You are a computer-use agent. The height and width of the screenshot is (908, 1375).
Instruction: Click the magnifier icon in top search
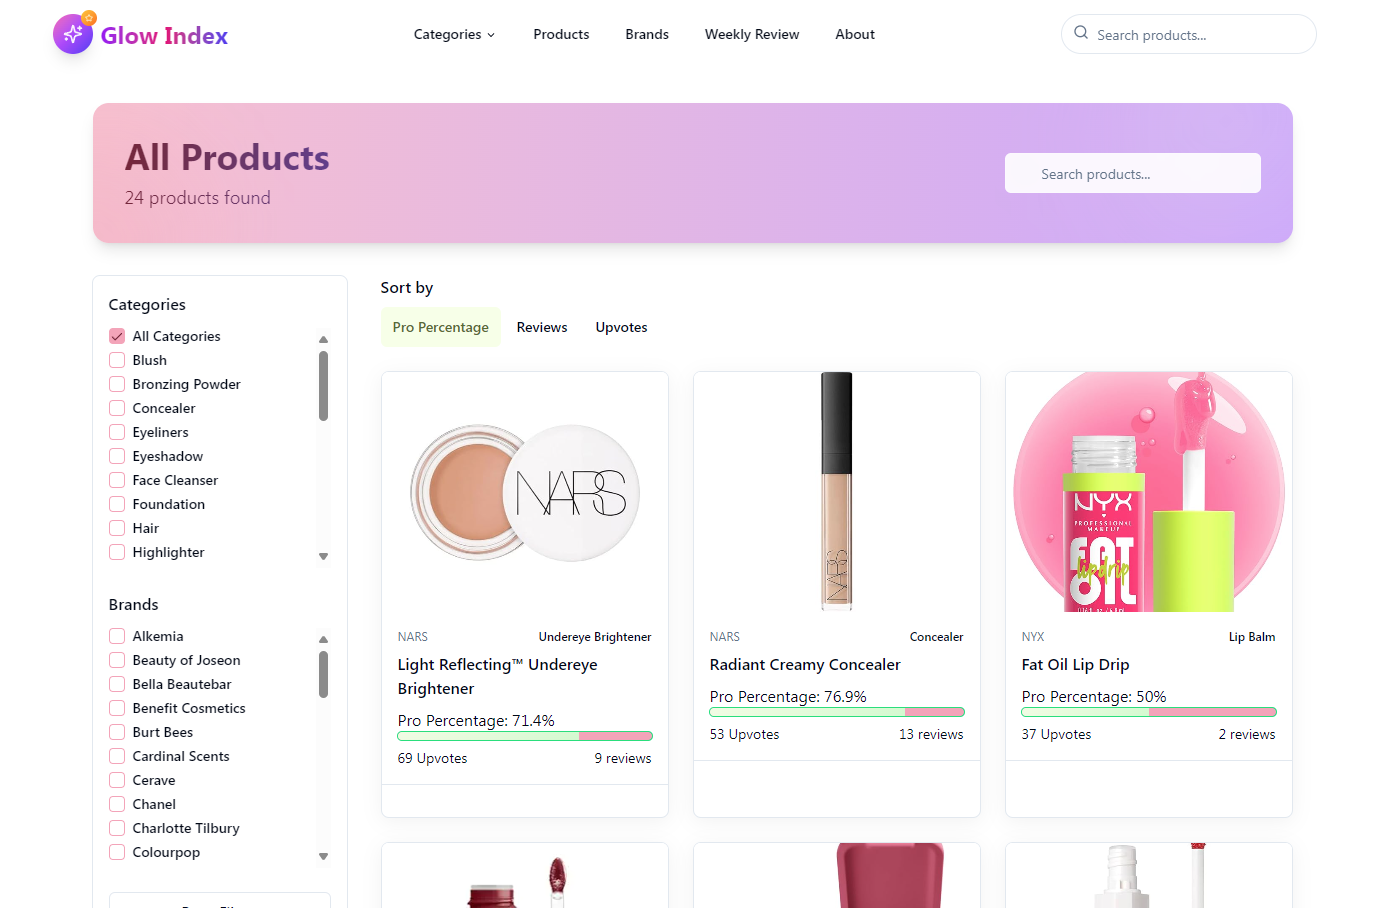pos(1081,33)
